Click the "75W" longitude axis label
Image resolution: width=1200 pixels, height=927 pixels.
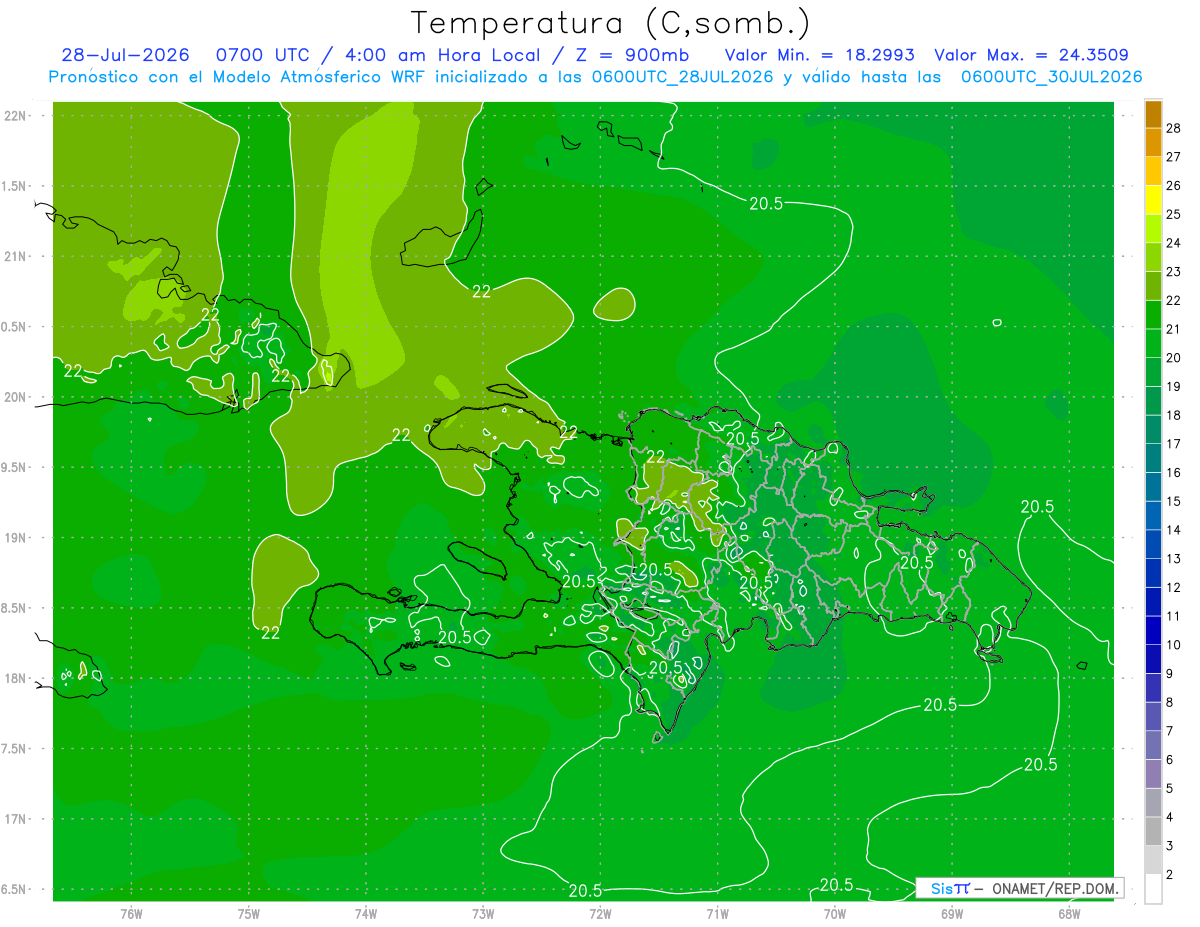249,913
